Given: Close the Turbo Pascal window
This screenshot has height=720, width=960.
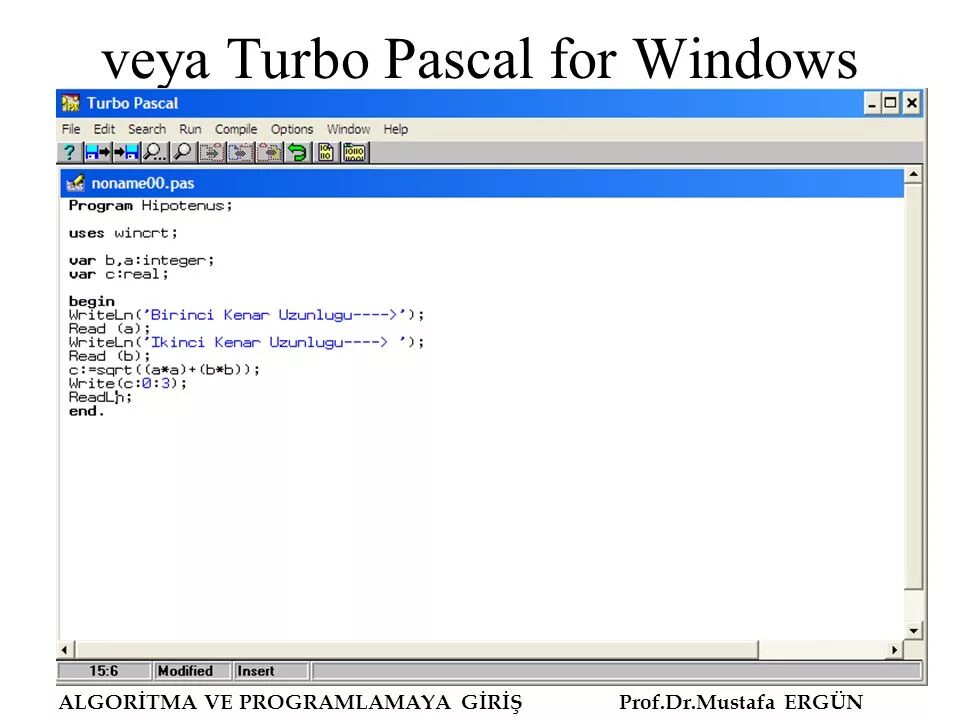Looking at the screenshot, I should tap(912, 103).
